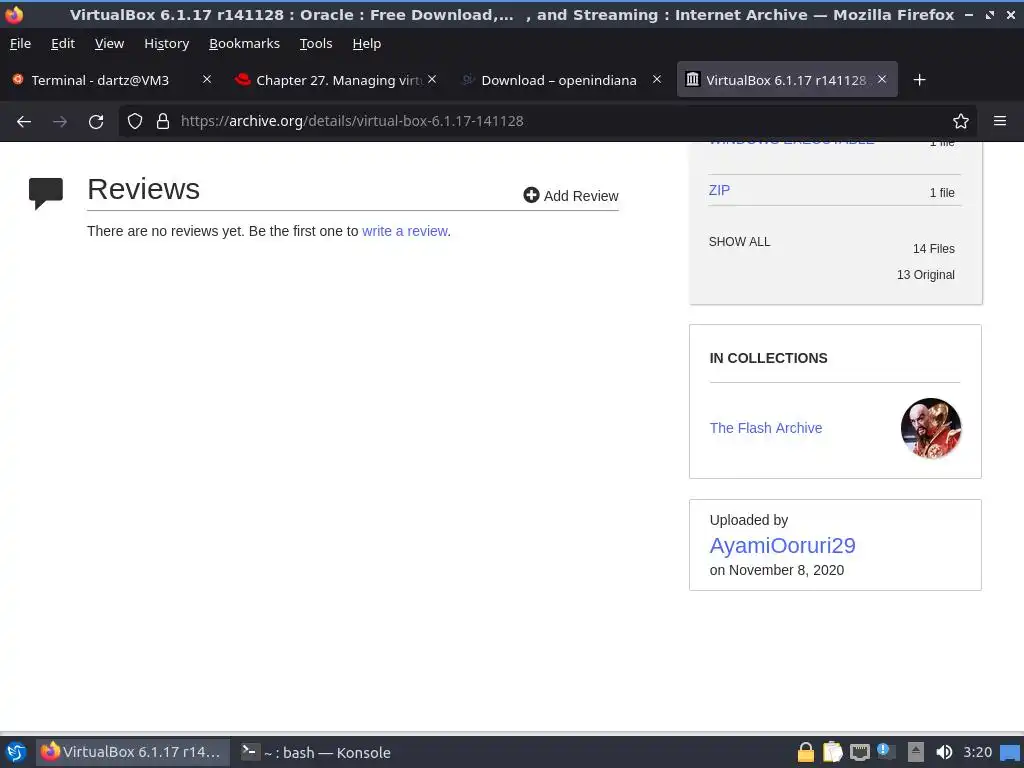The image size is (1024, 768).
Task: Click the show desktop button
Action: (1010, 752)
